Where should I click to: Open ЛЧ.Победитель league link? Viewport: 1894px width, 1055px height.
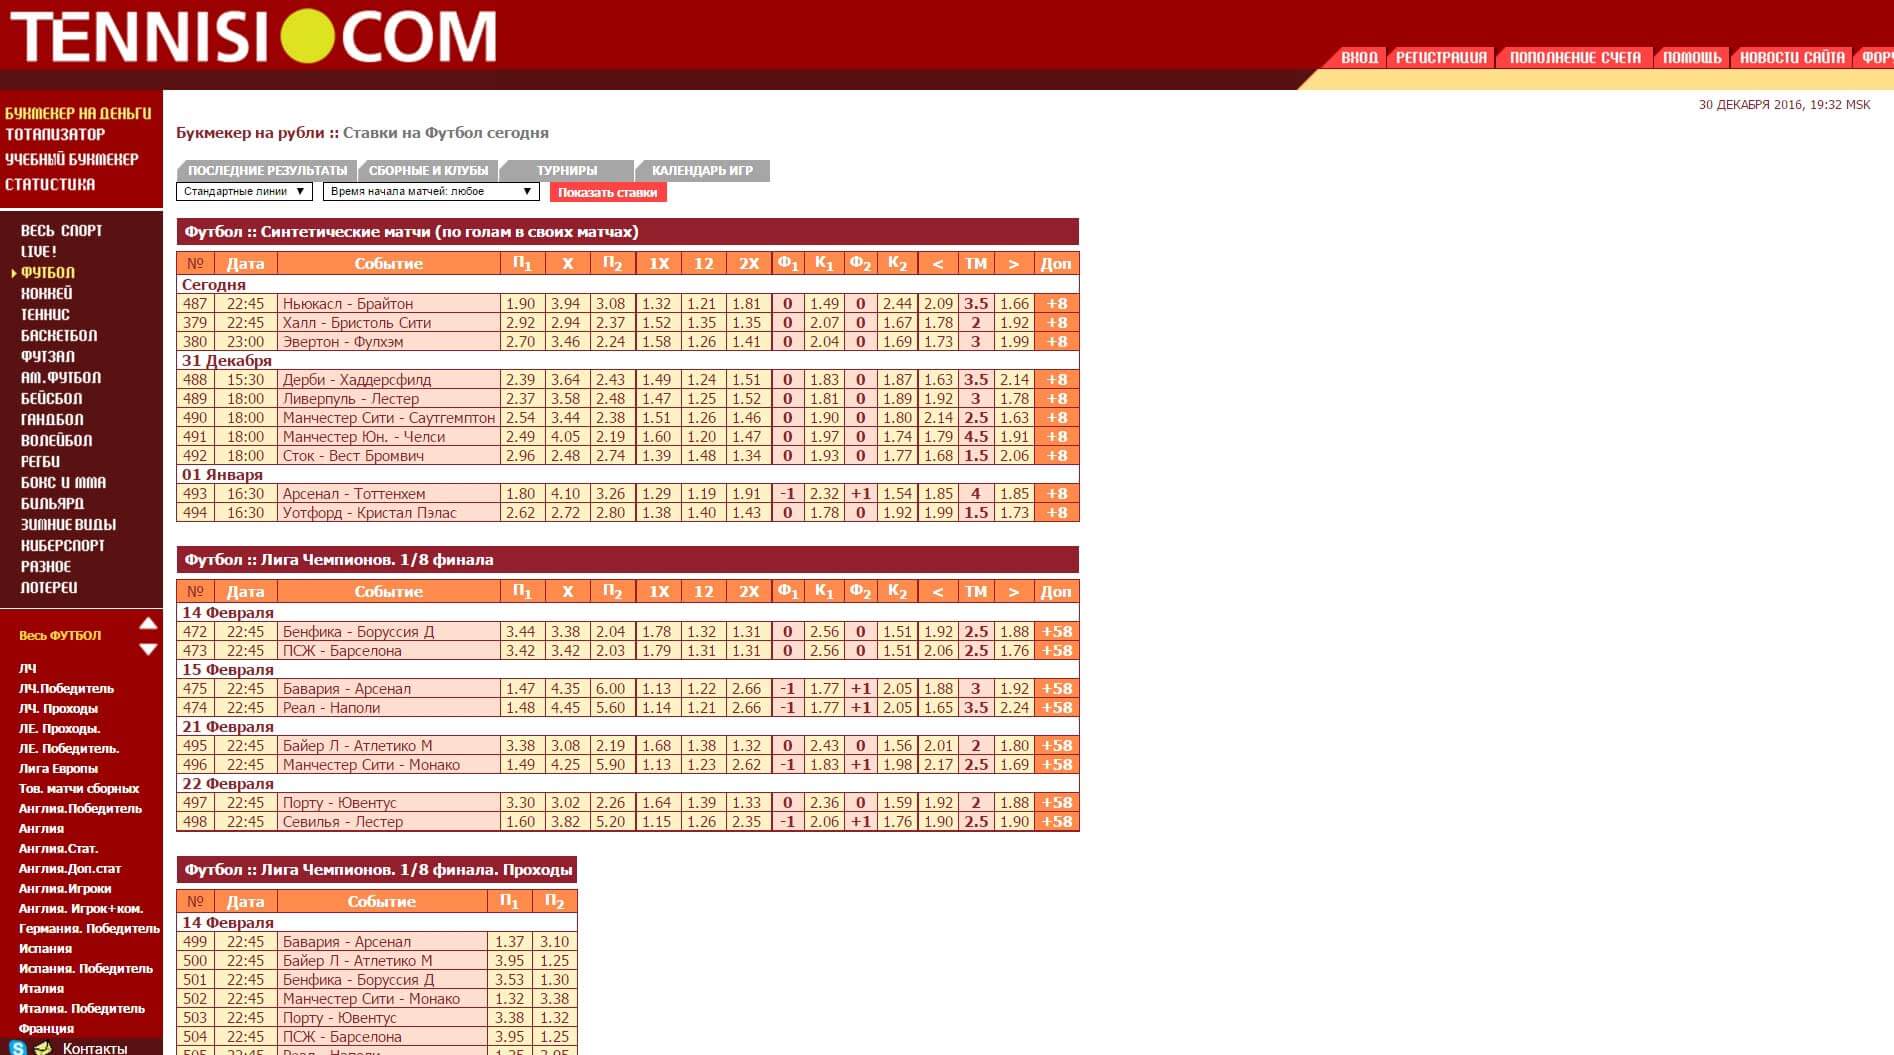coord(66,688)
